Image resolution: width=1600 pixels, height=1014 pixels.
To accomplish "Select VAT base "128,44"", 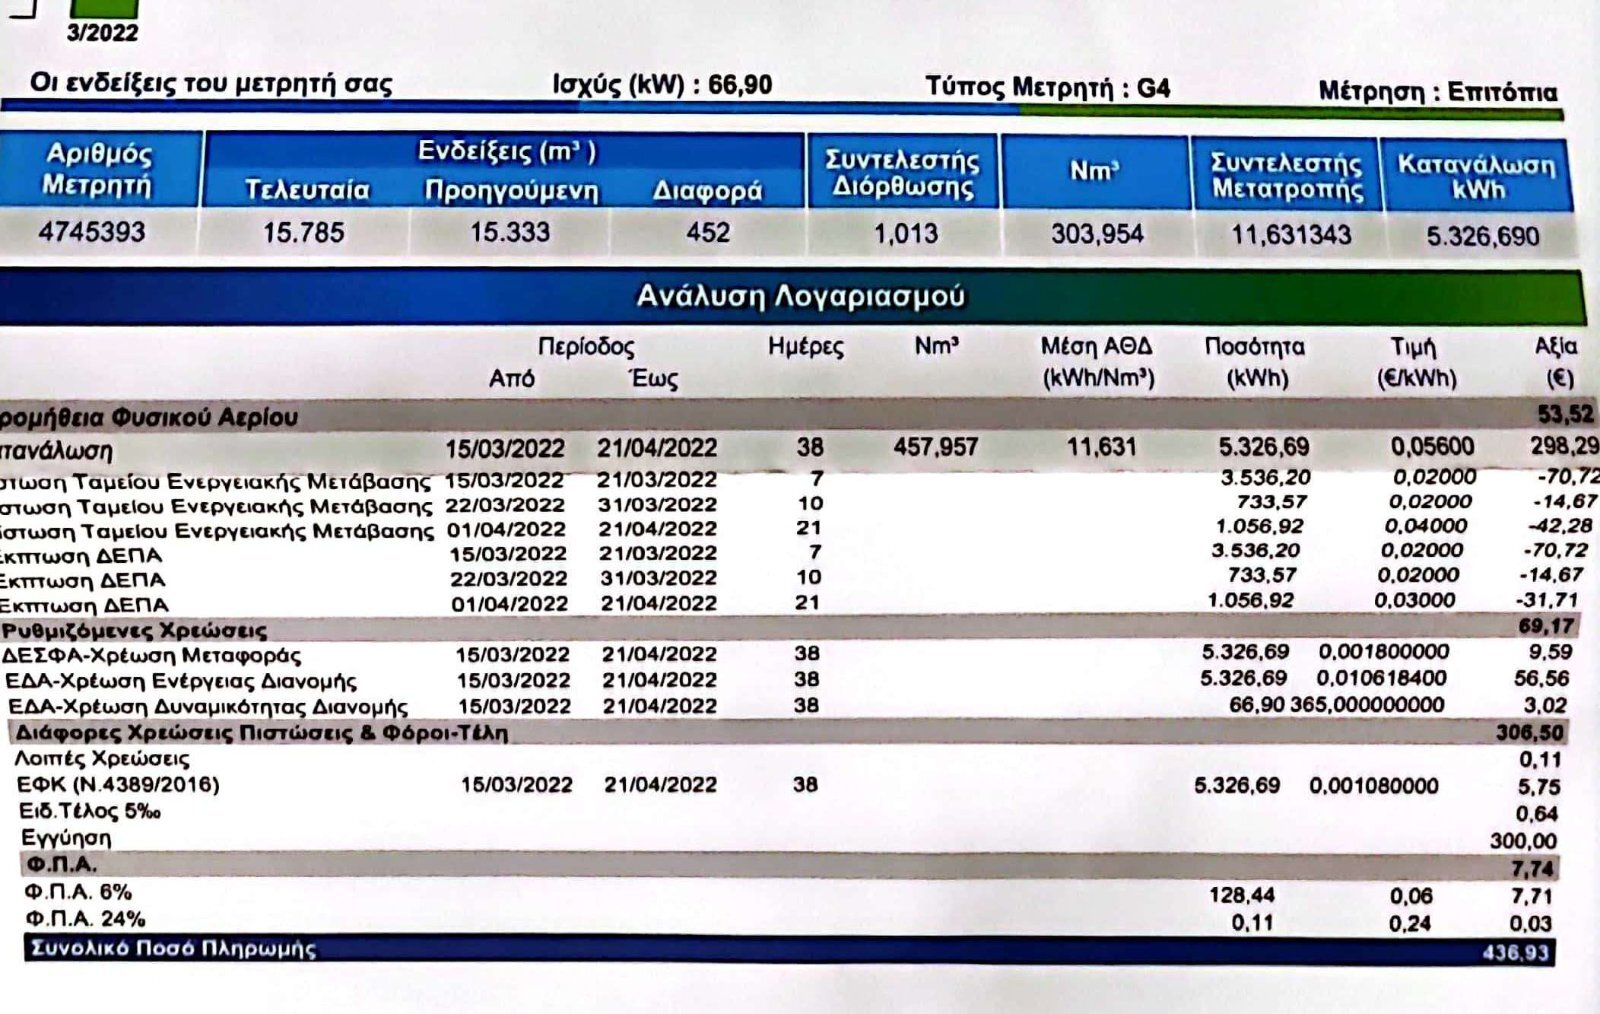I will pos(1242,895).
